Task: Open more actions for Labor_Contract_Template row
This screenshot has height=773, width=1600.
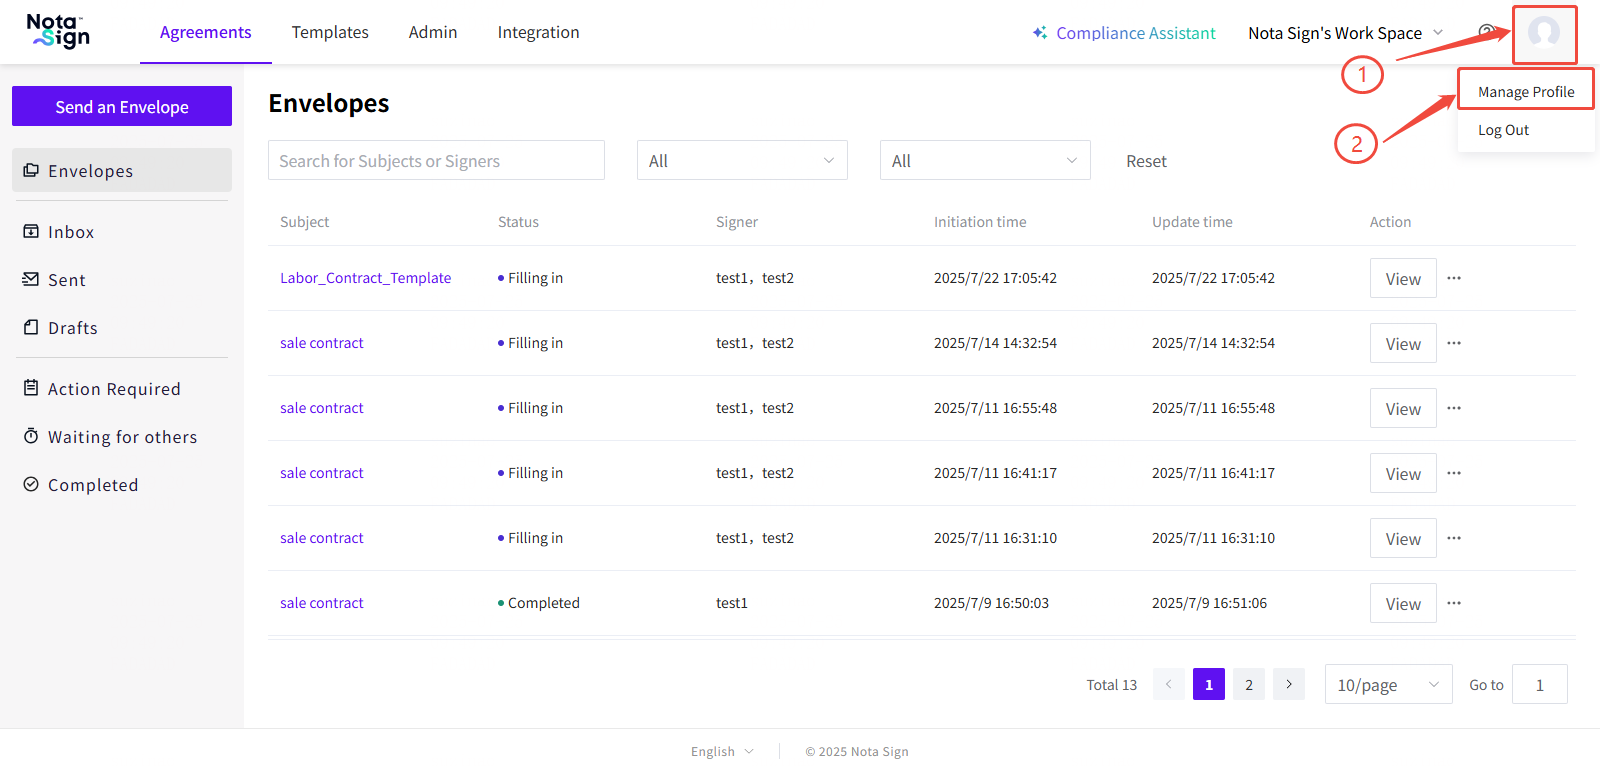Action: [1454, 278]
